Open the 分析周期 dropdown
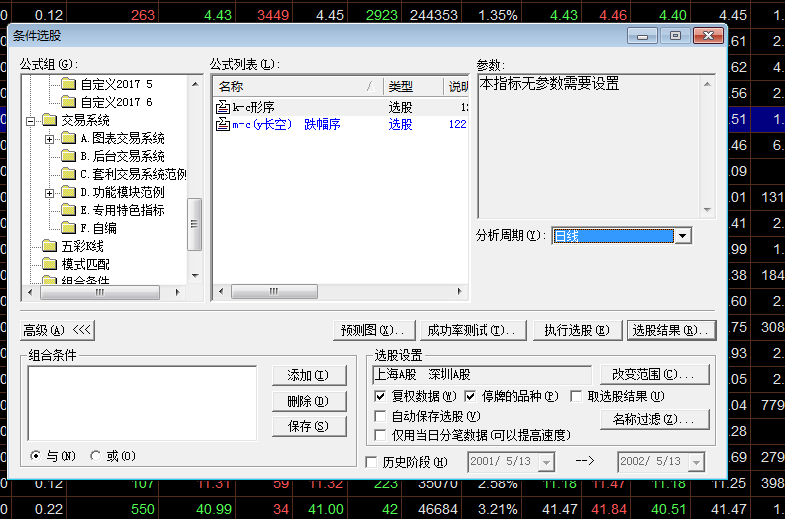This screenshot has width=785, height=519. click(683, 235)
